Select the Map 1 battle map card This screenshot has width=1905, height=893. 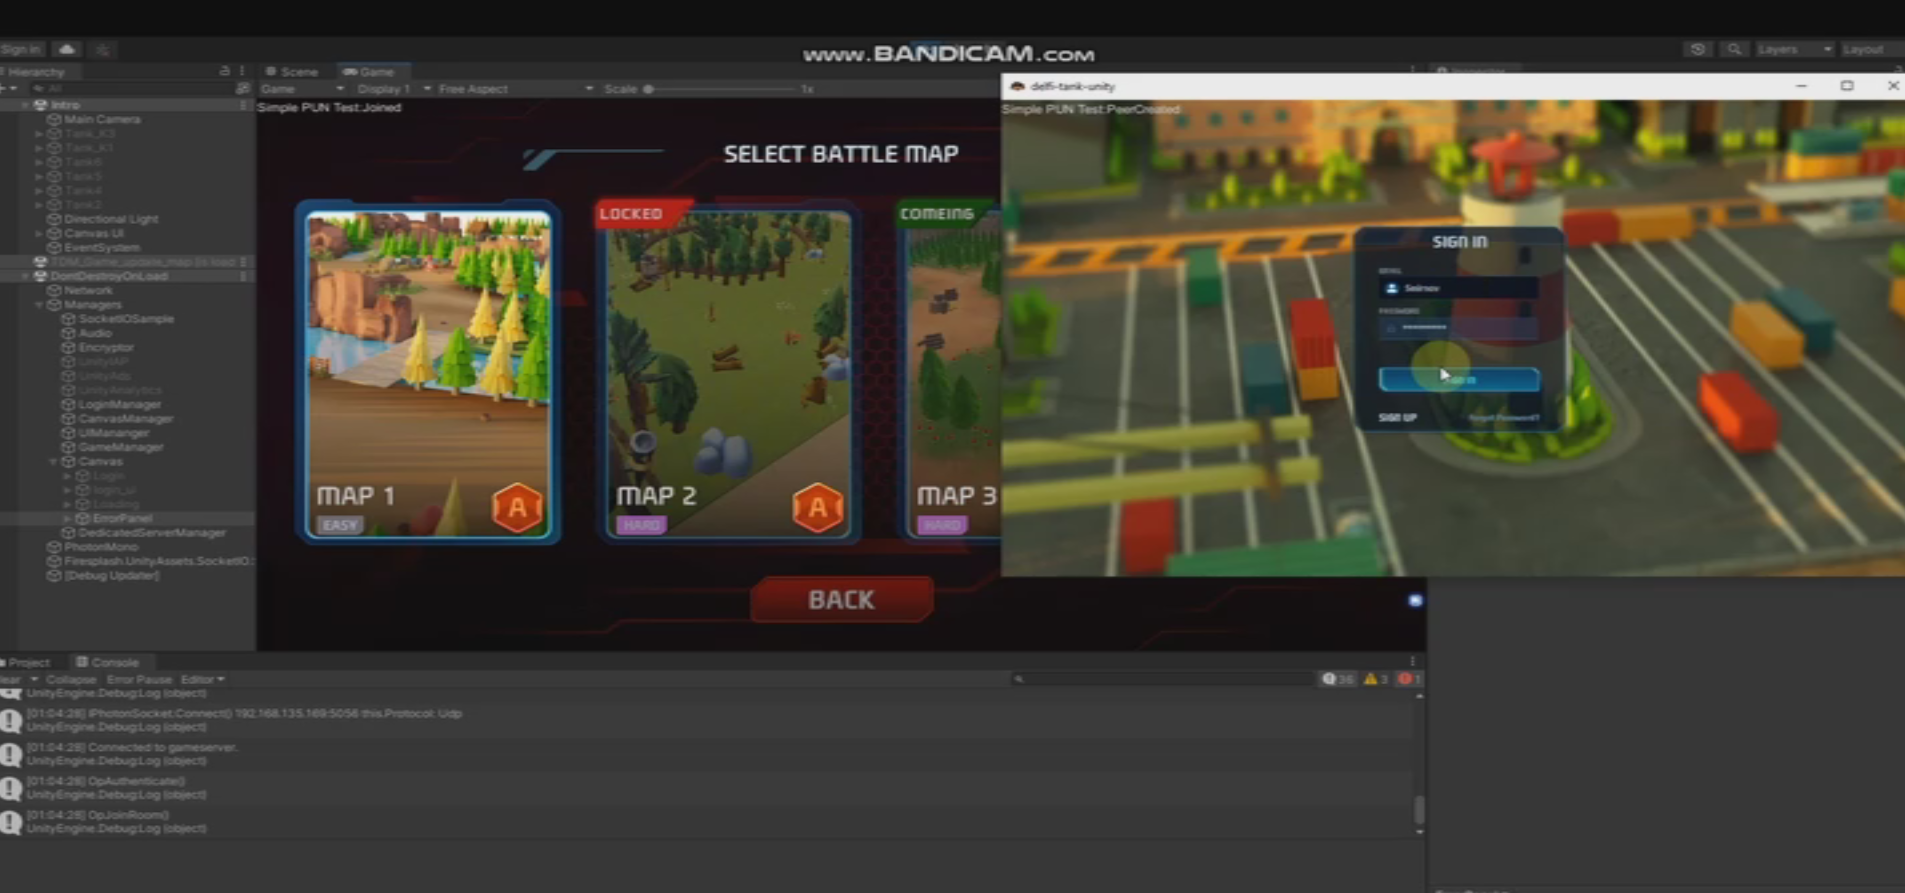[428, 373]
